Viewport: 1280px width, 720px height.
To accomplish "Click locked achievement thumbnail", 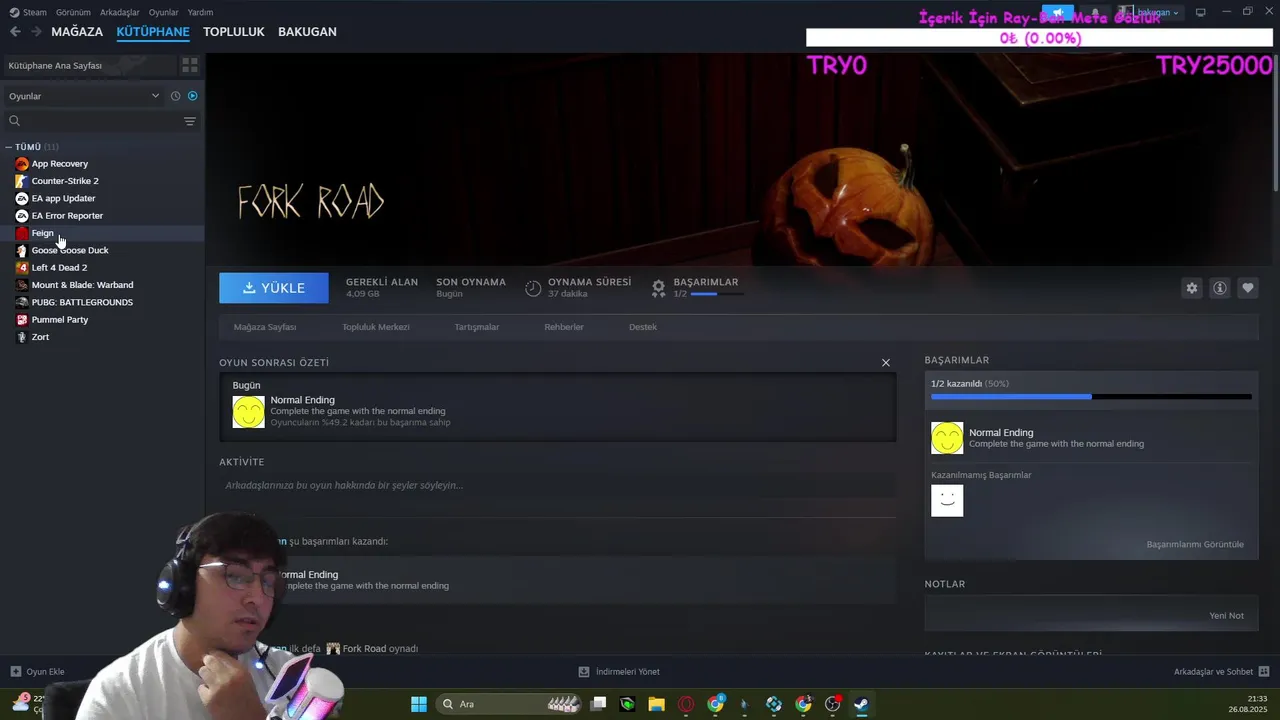I will (947, 501).
